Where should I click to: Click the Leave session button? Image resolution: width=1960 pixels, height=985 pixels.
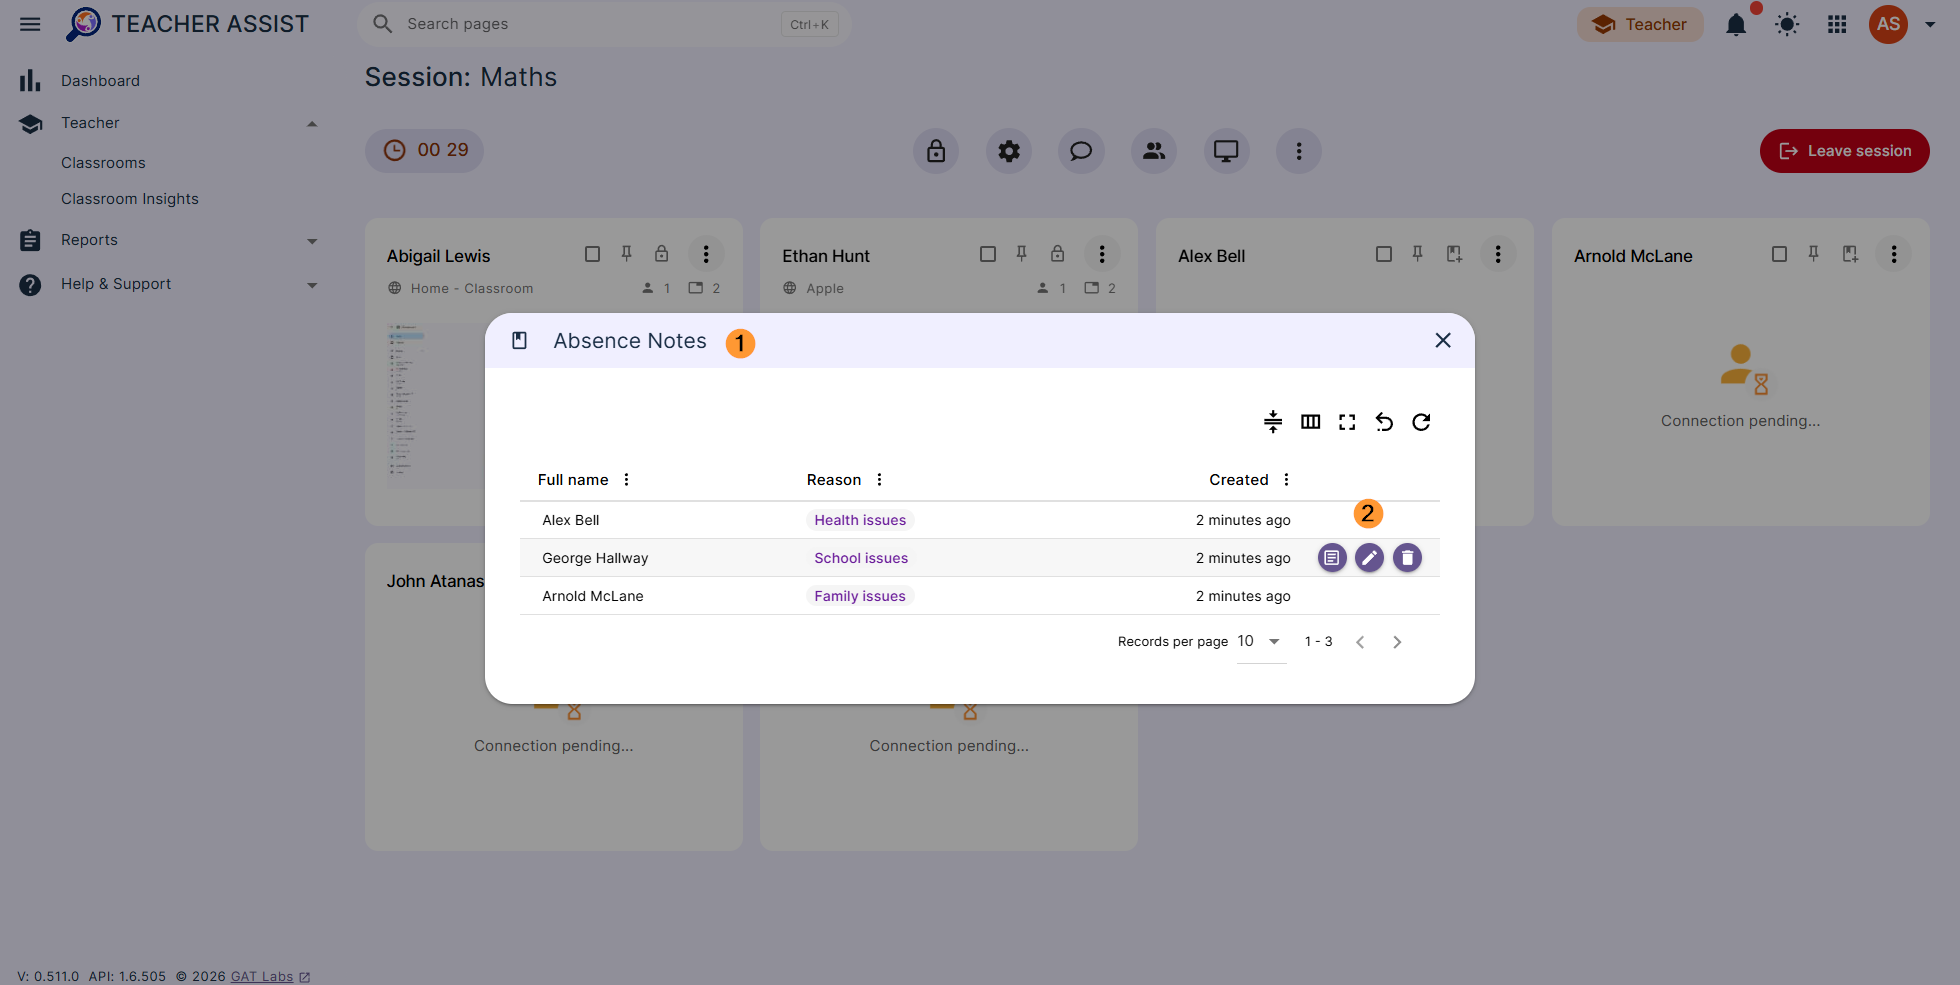(x=1844, y=151)
